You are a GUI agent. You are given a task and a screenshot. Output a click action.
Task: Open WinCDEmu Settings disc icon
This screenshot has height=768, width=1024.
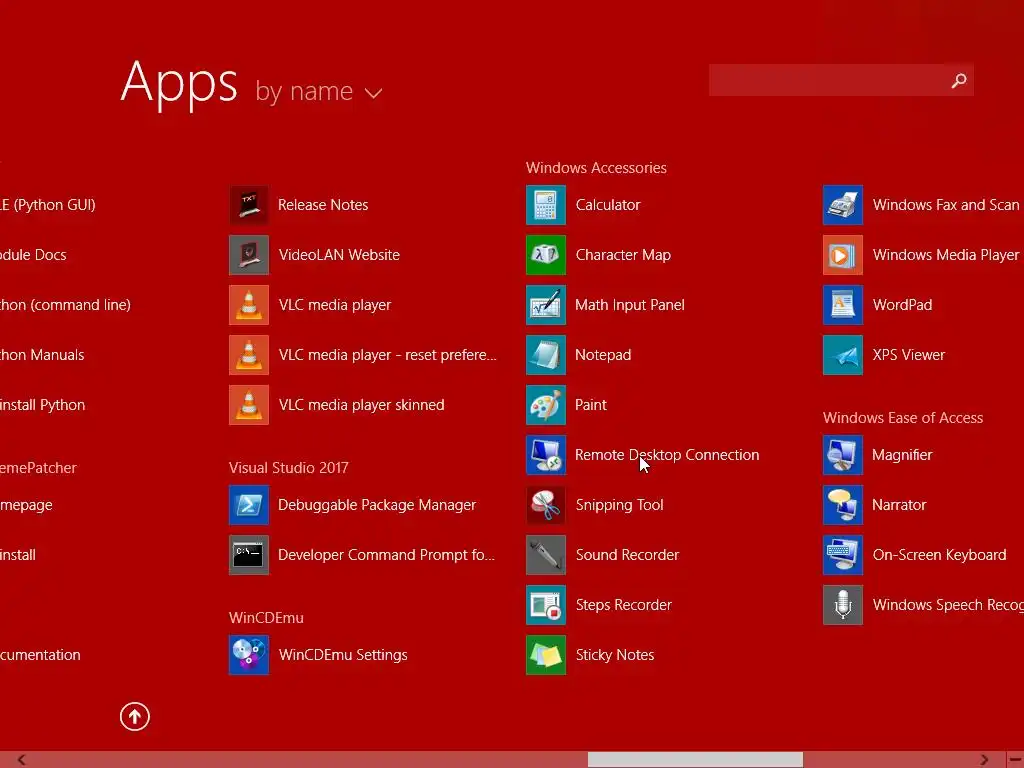pyautogui.click(x=249, y=655)
